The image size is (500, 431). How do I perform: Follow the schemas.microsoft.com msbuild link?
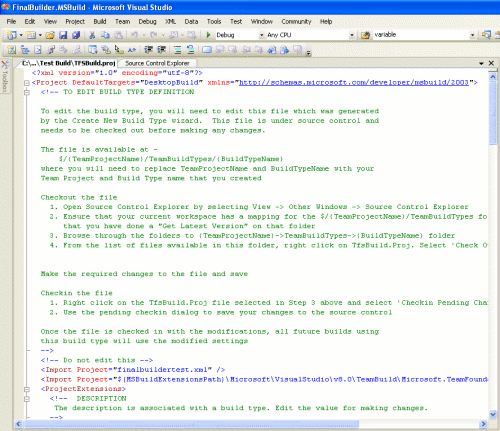point(354,82)
